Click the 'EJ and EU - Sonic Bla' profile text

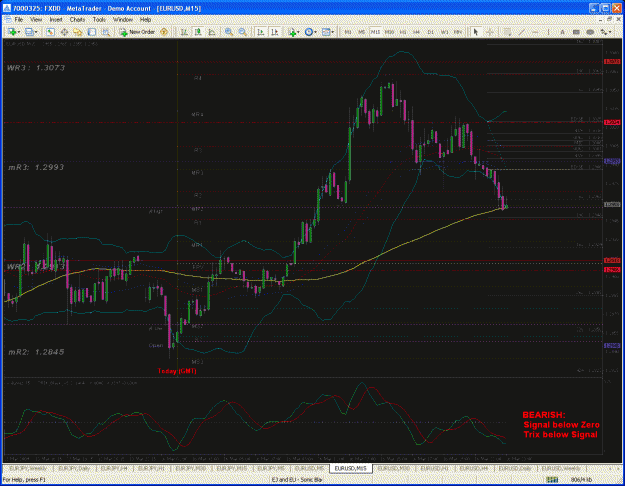297,480
